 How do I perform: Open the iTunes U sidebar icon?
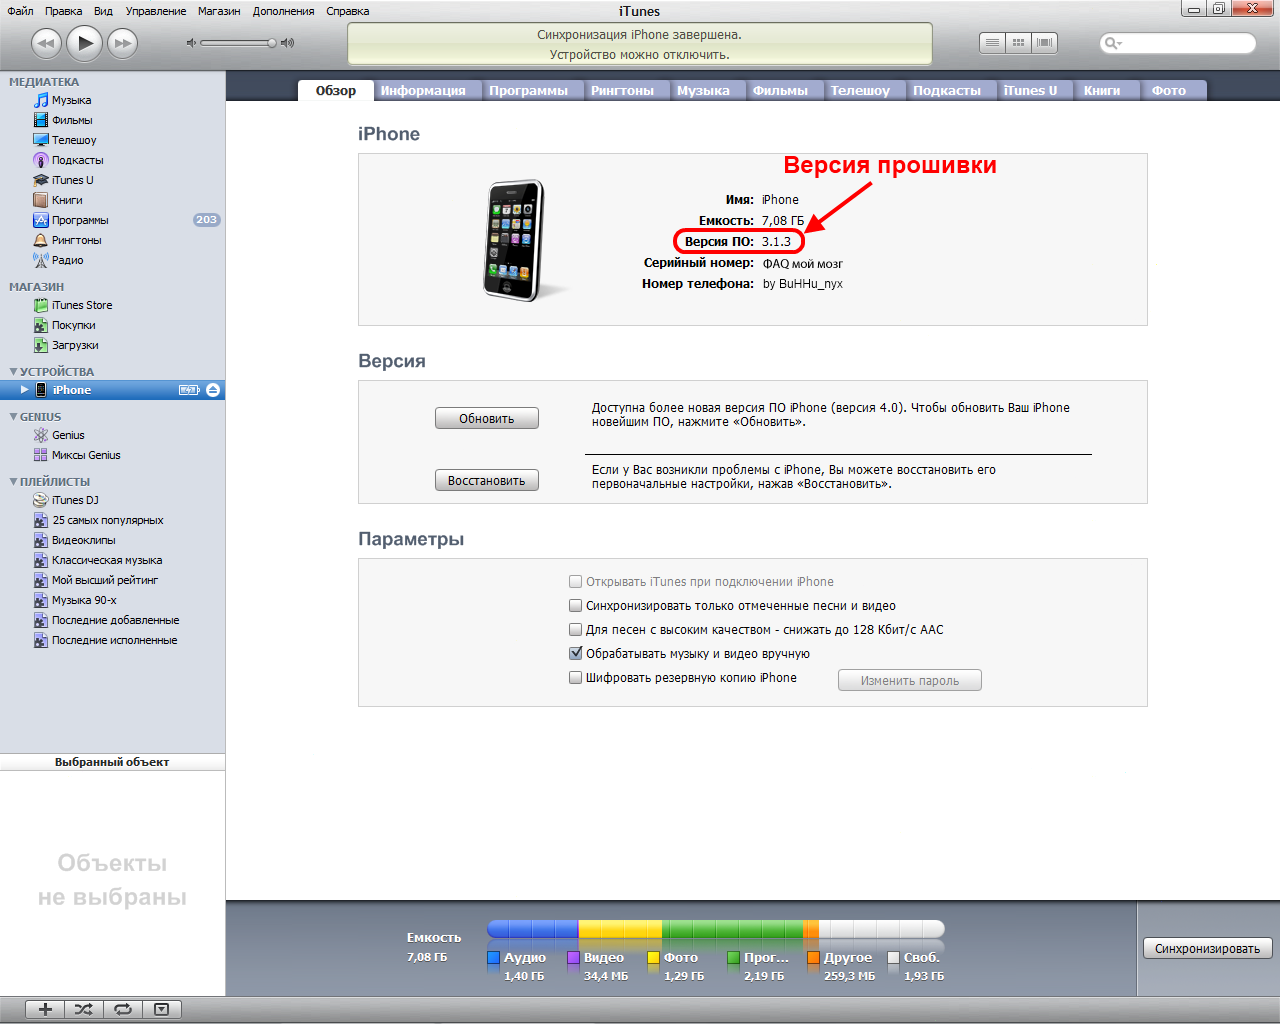pos(41,180)
